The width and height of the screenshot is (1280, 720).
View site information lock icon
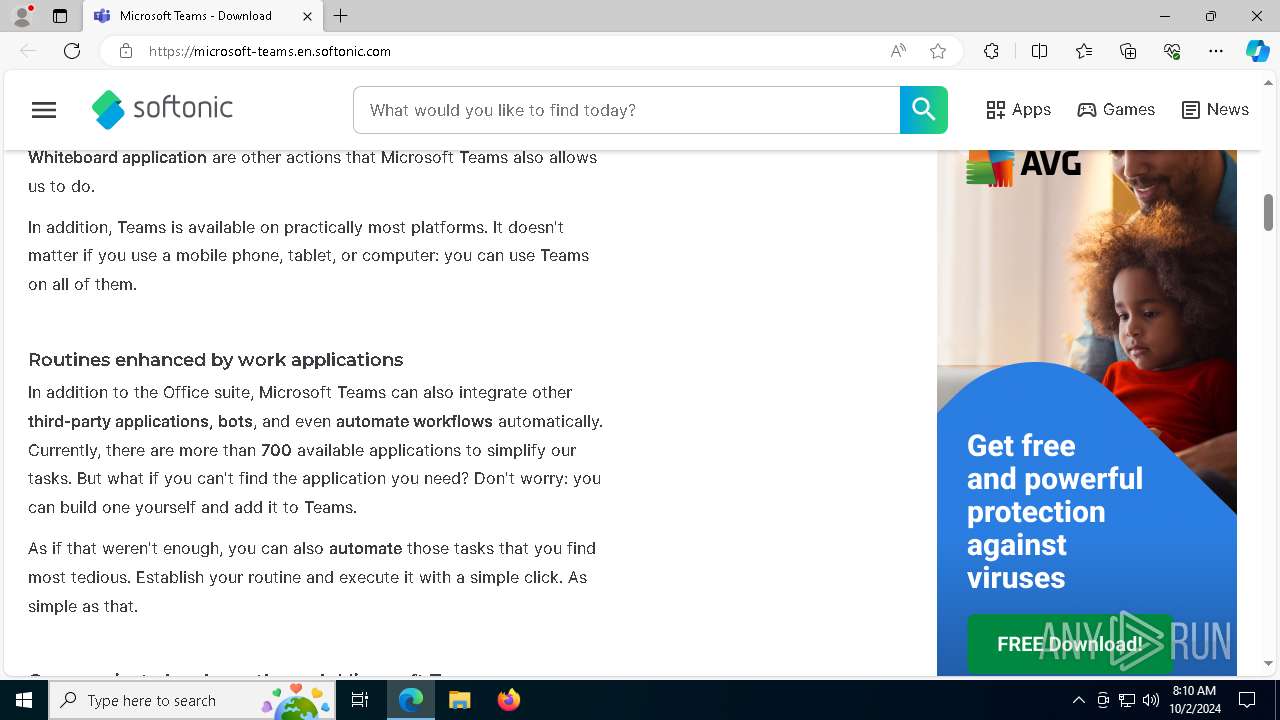[x=125, y=51]
